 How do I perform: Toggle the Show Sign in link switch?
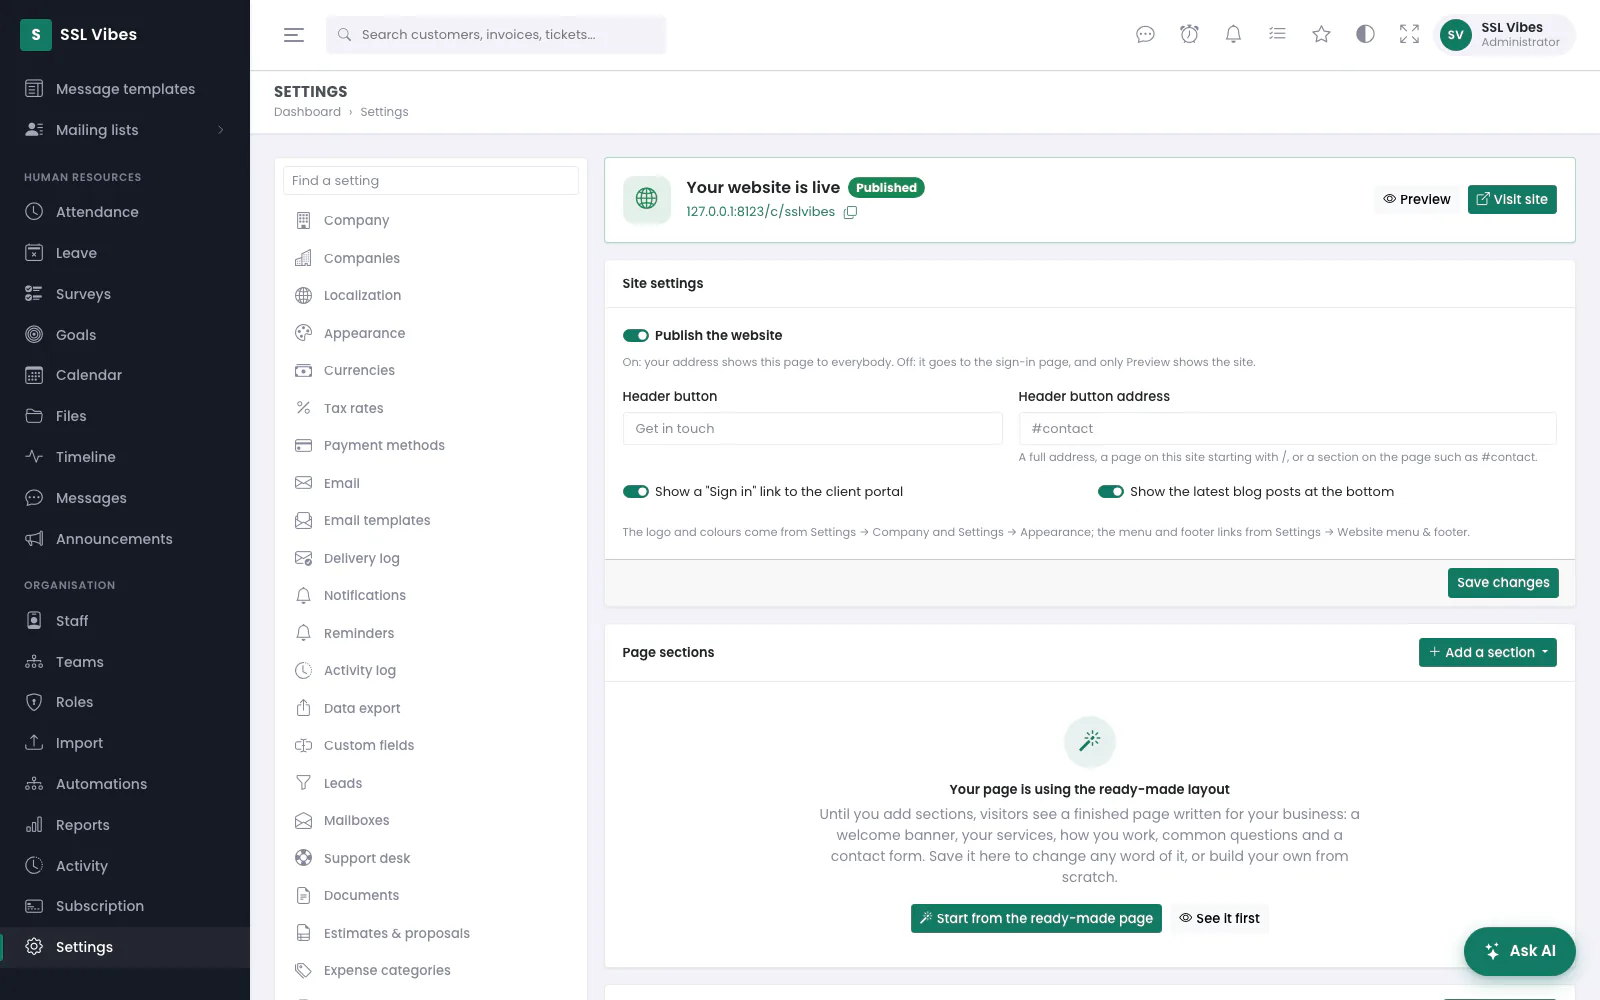pos(636,492)
